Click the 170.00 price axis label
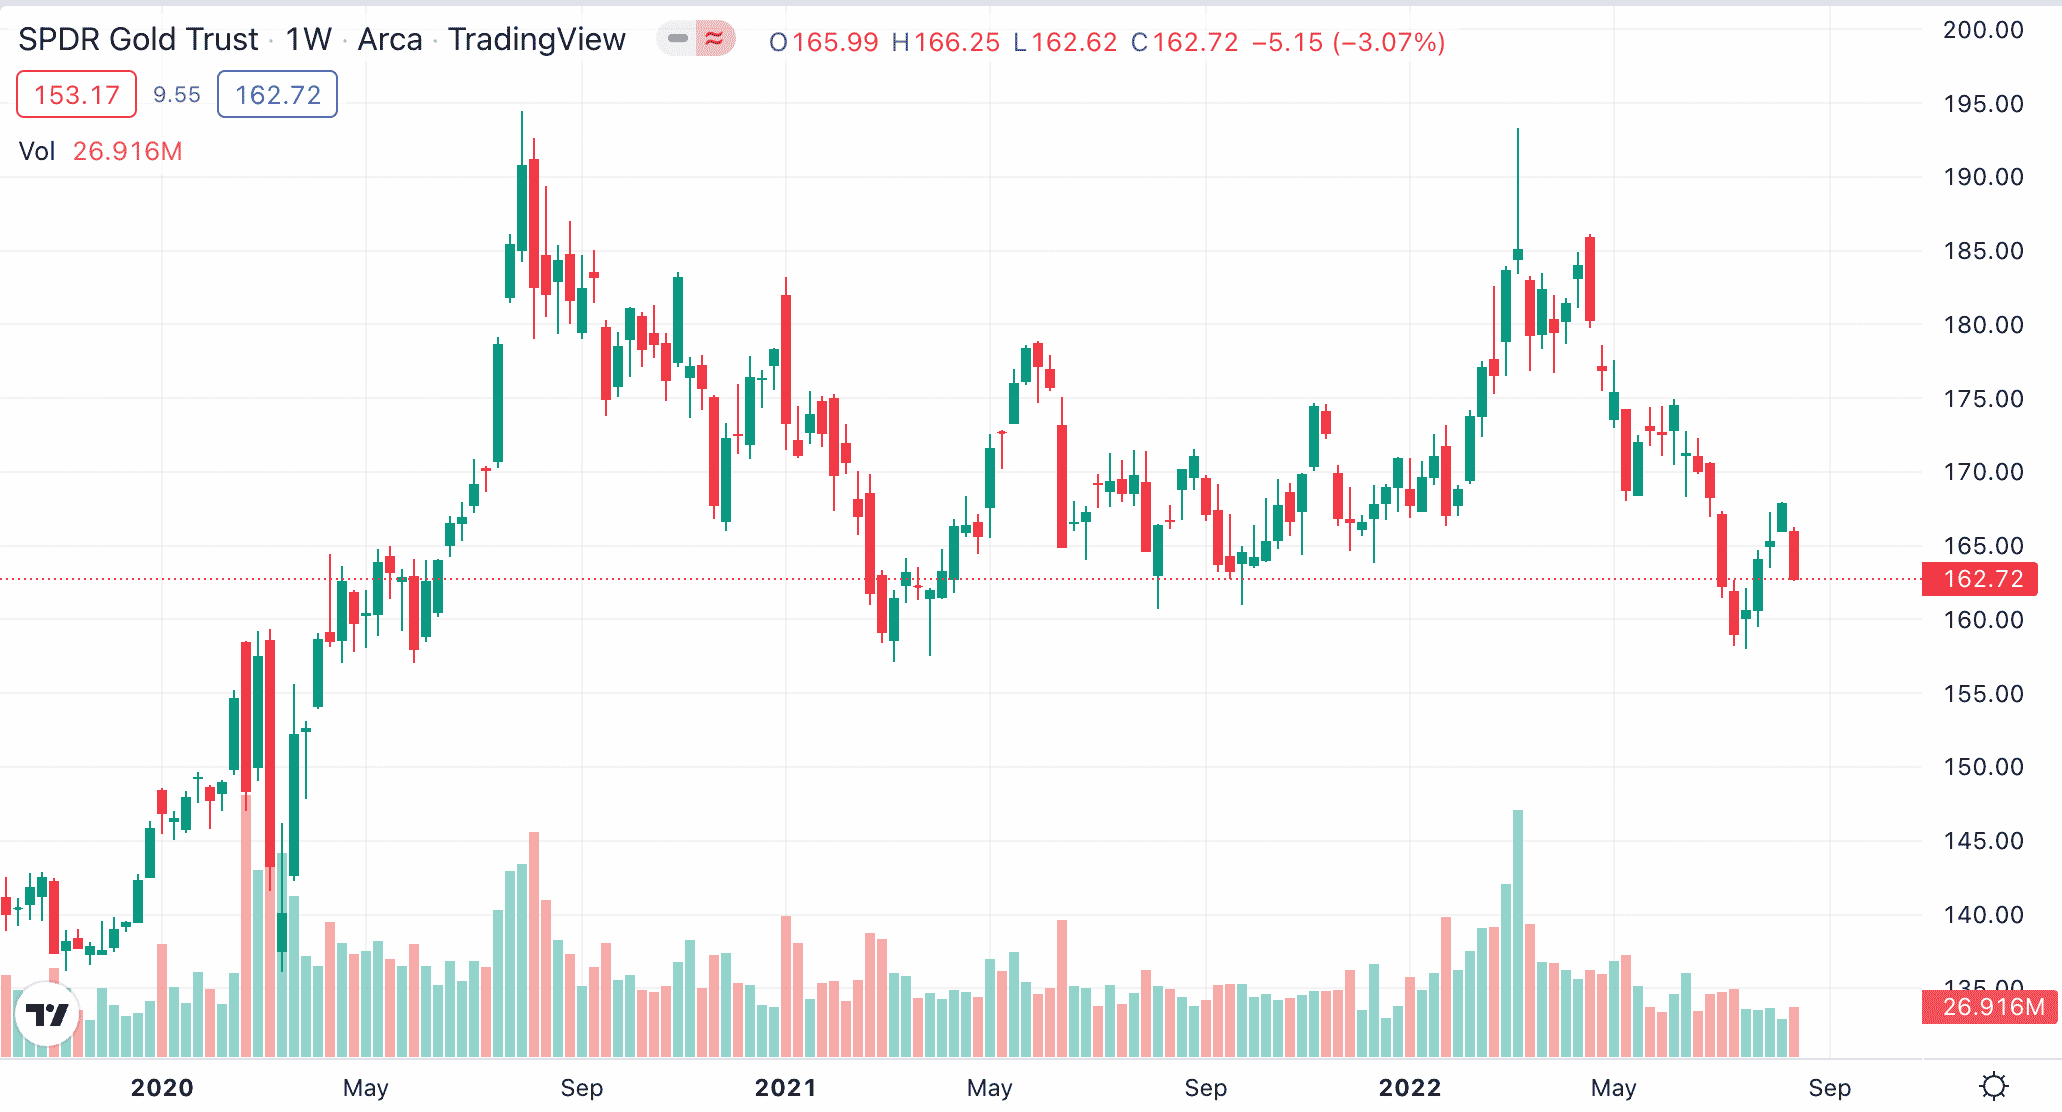2062x1112 pixels. (1983, 472)
